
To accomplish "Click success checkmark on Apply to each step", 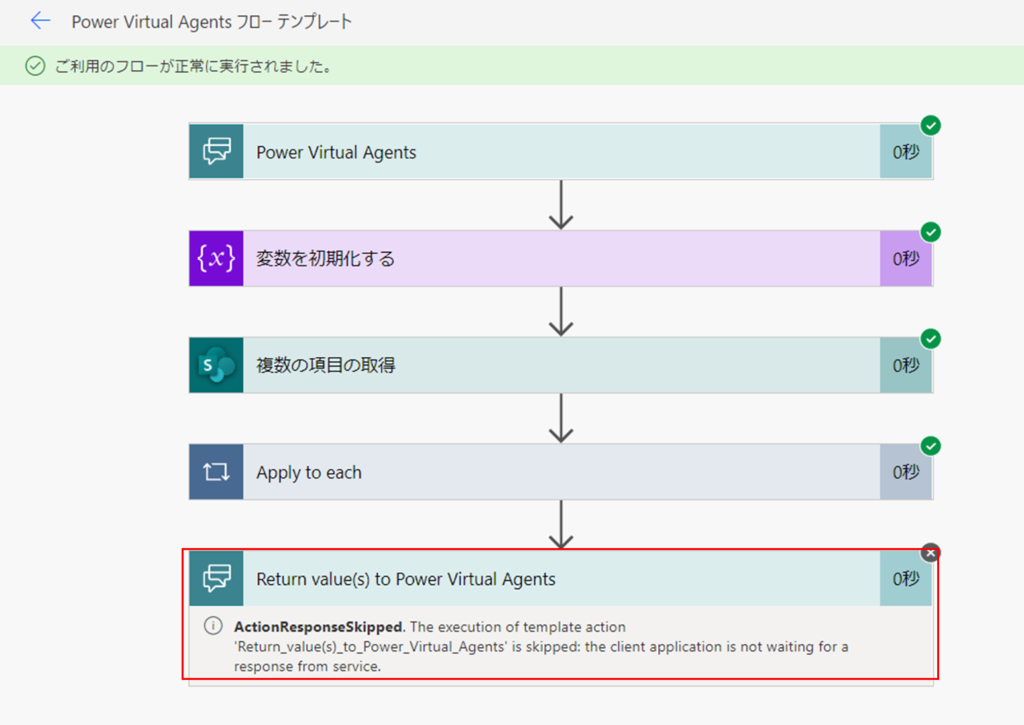I will (931, 445).
